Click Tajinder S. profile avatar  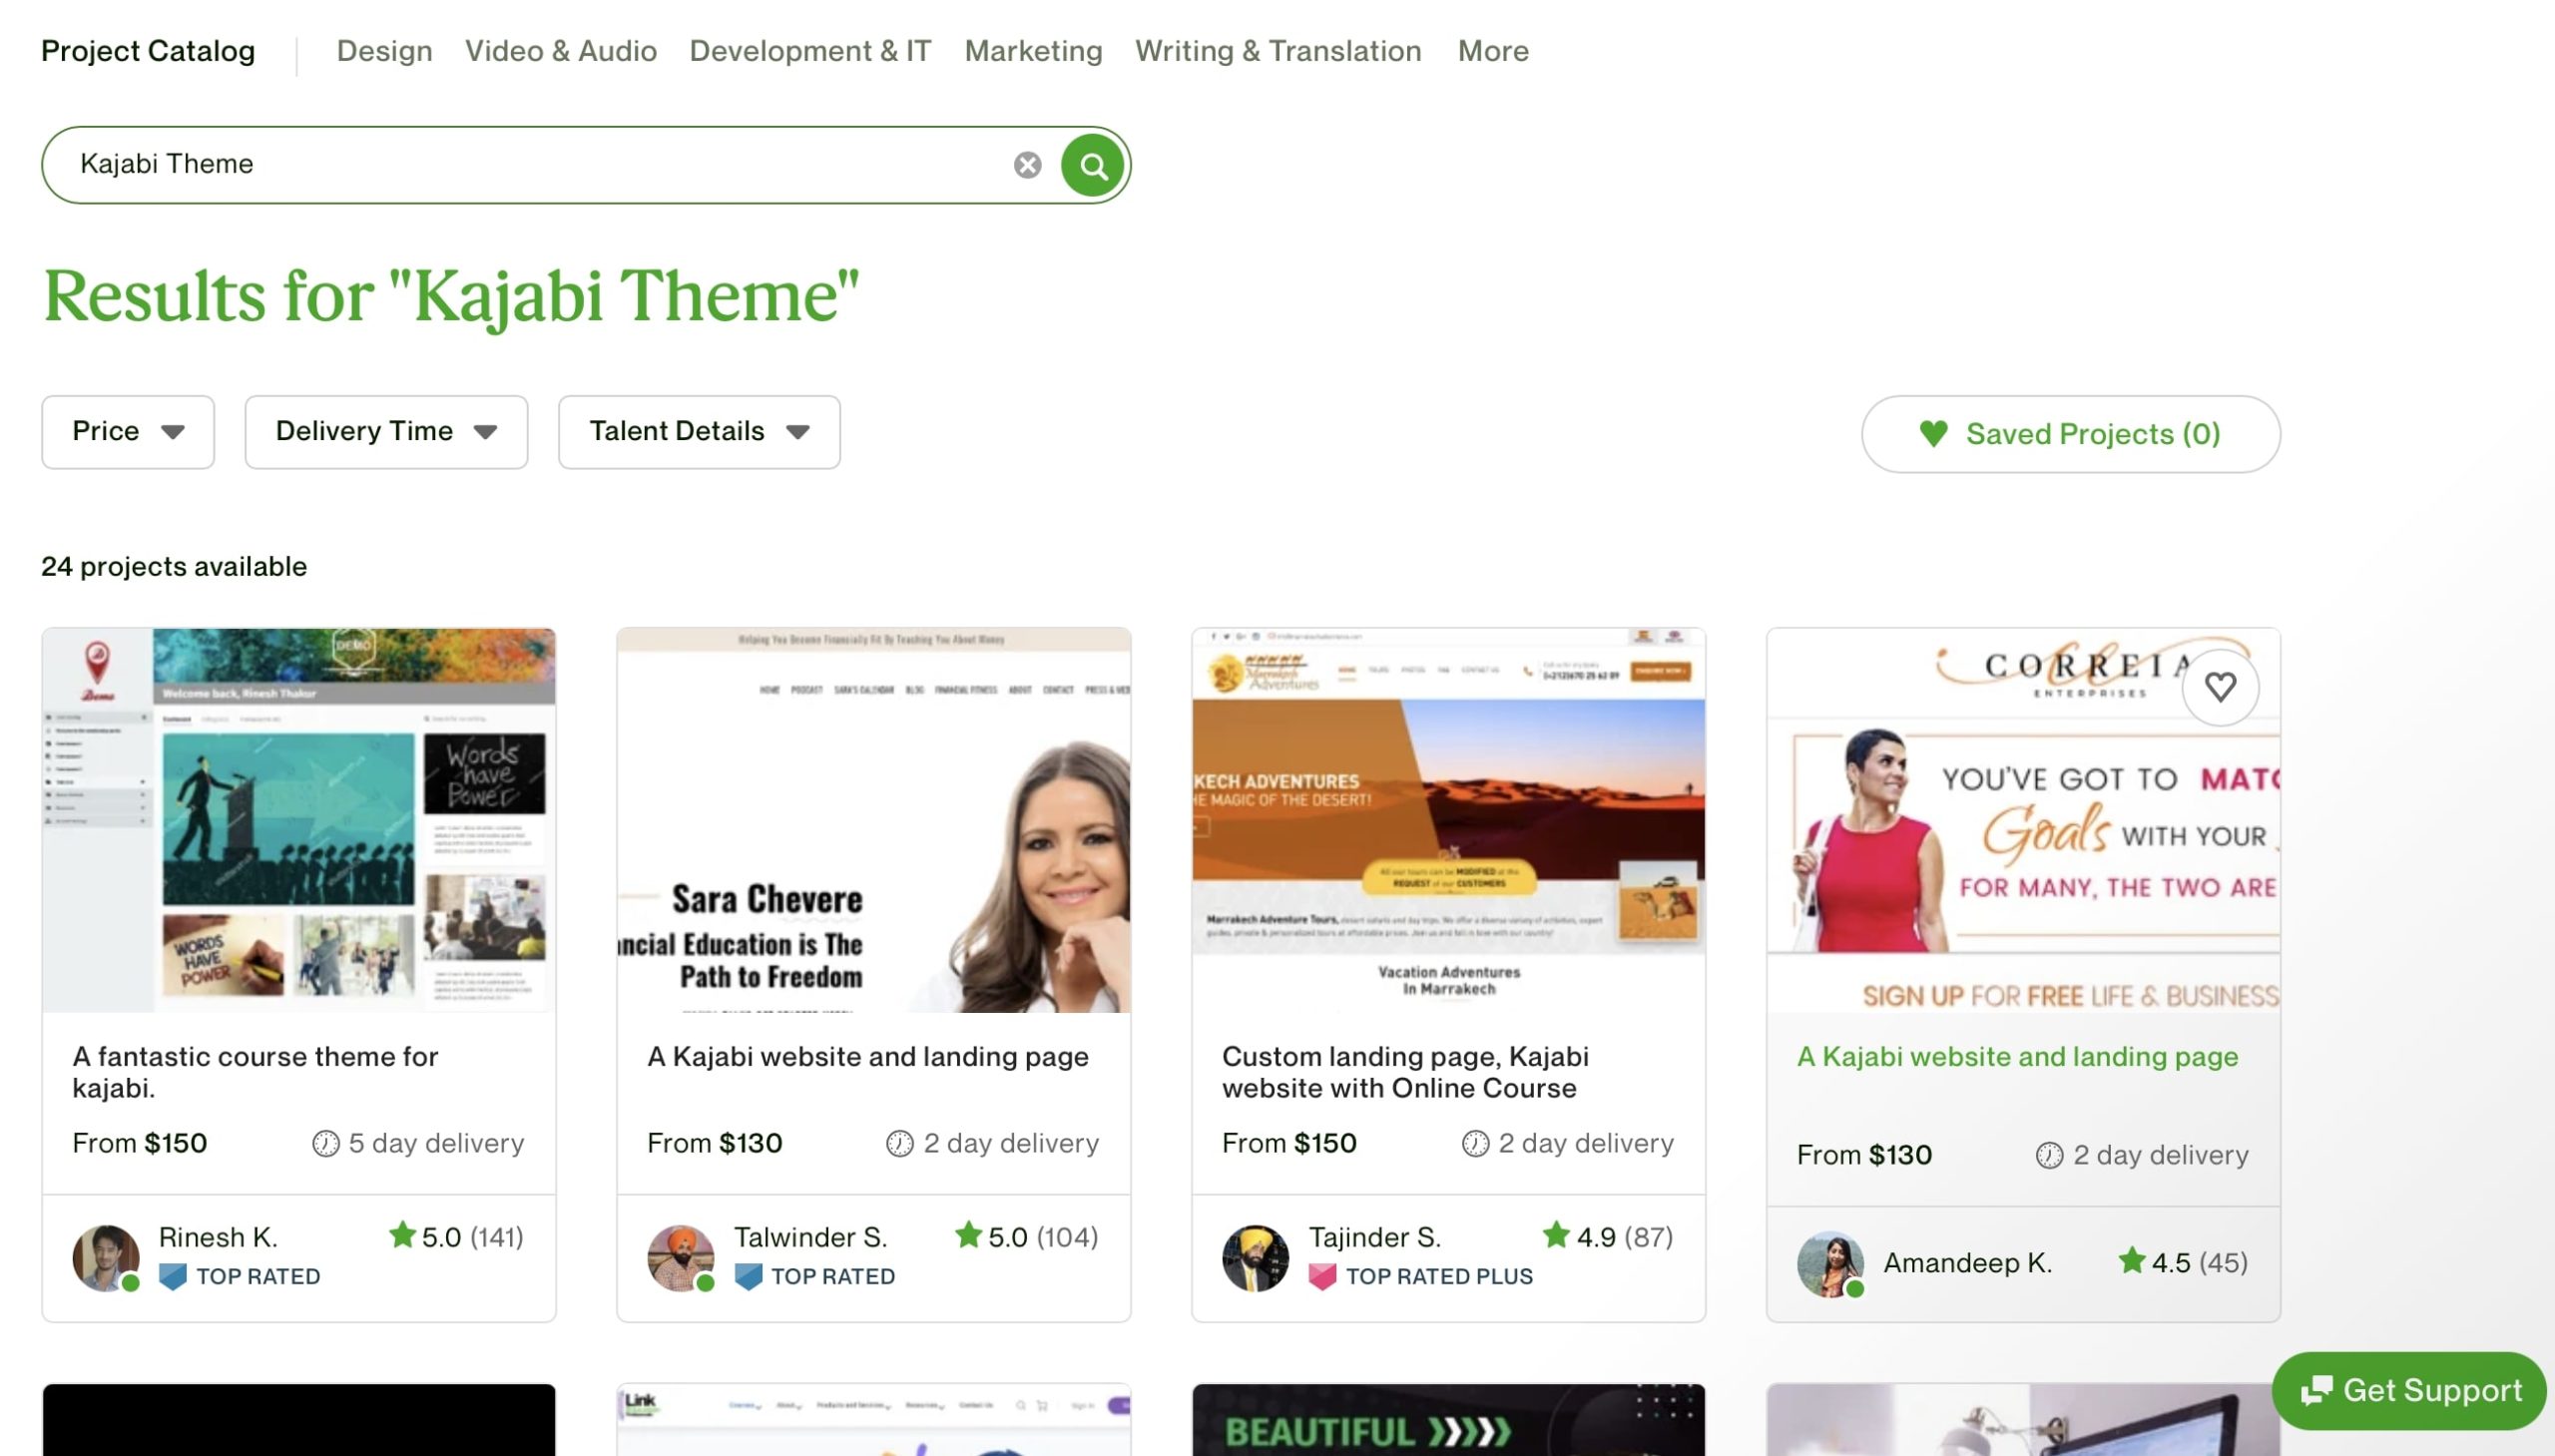pyautogui.click(x=1255, y=1258)
